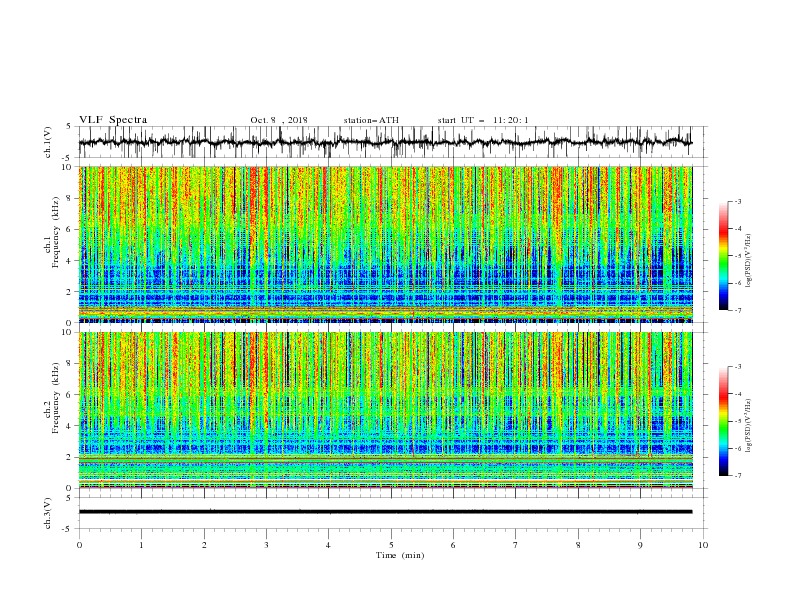Click the date 'Oct. 8 , 2018'

(279, 120)
